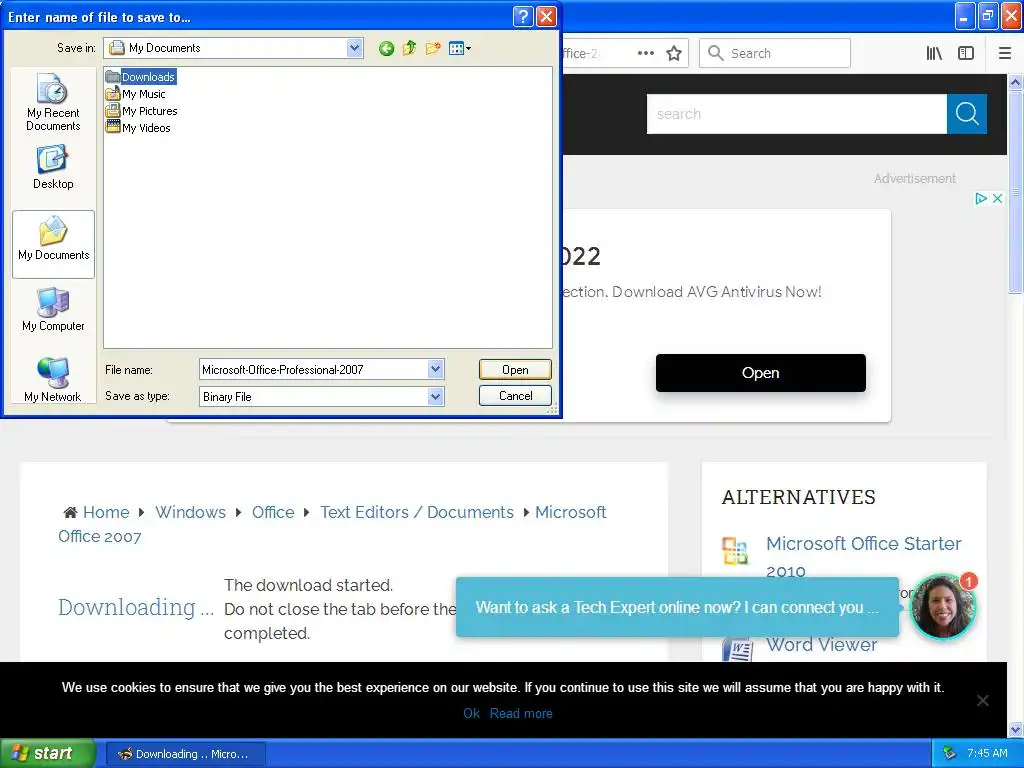Select My Documents in places bar
The image size is (1024, 768).
(54, 244)
